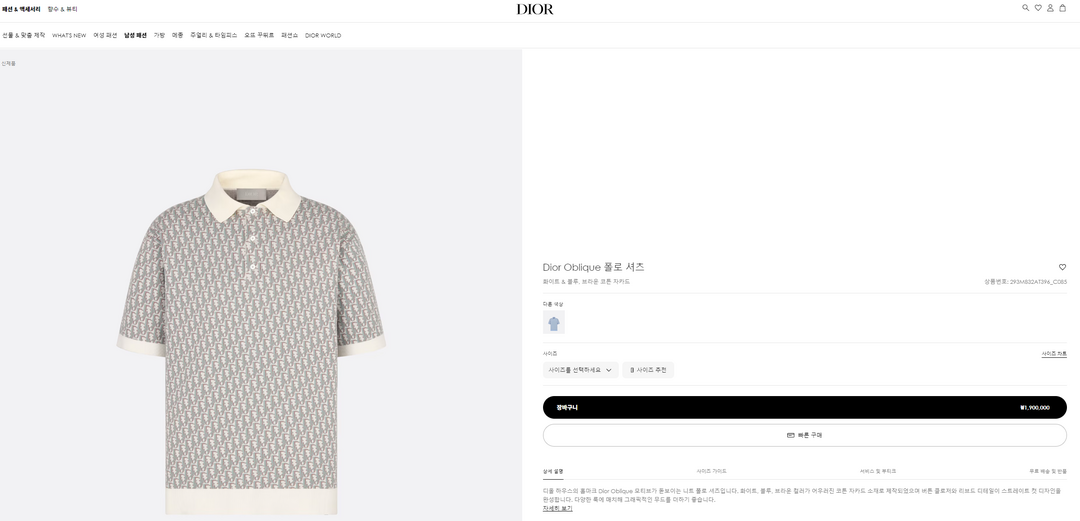Click the 장바구니 add to cart button
The height and width of the screenshot is (521, 1080).
coord(804,407)
